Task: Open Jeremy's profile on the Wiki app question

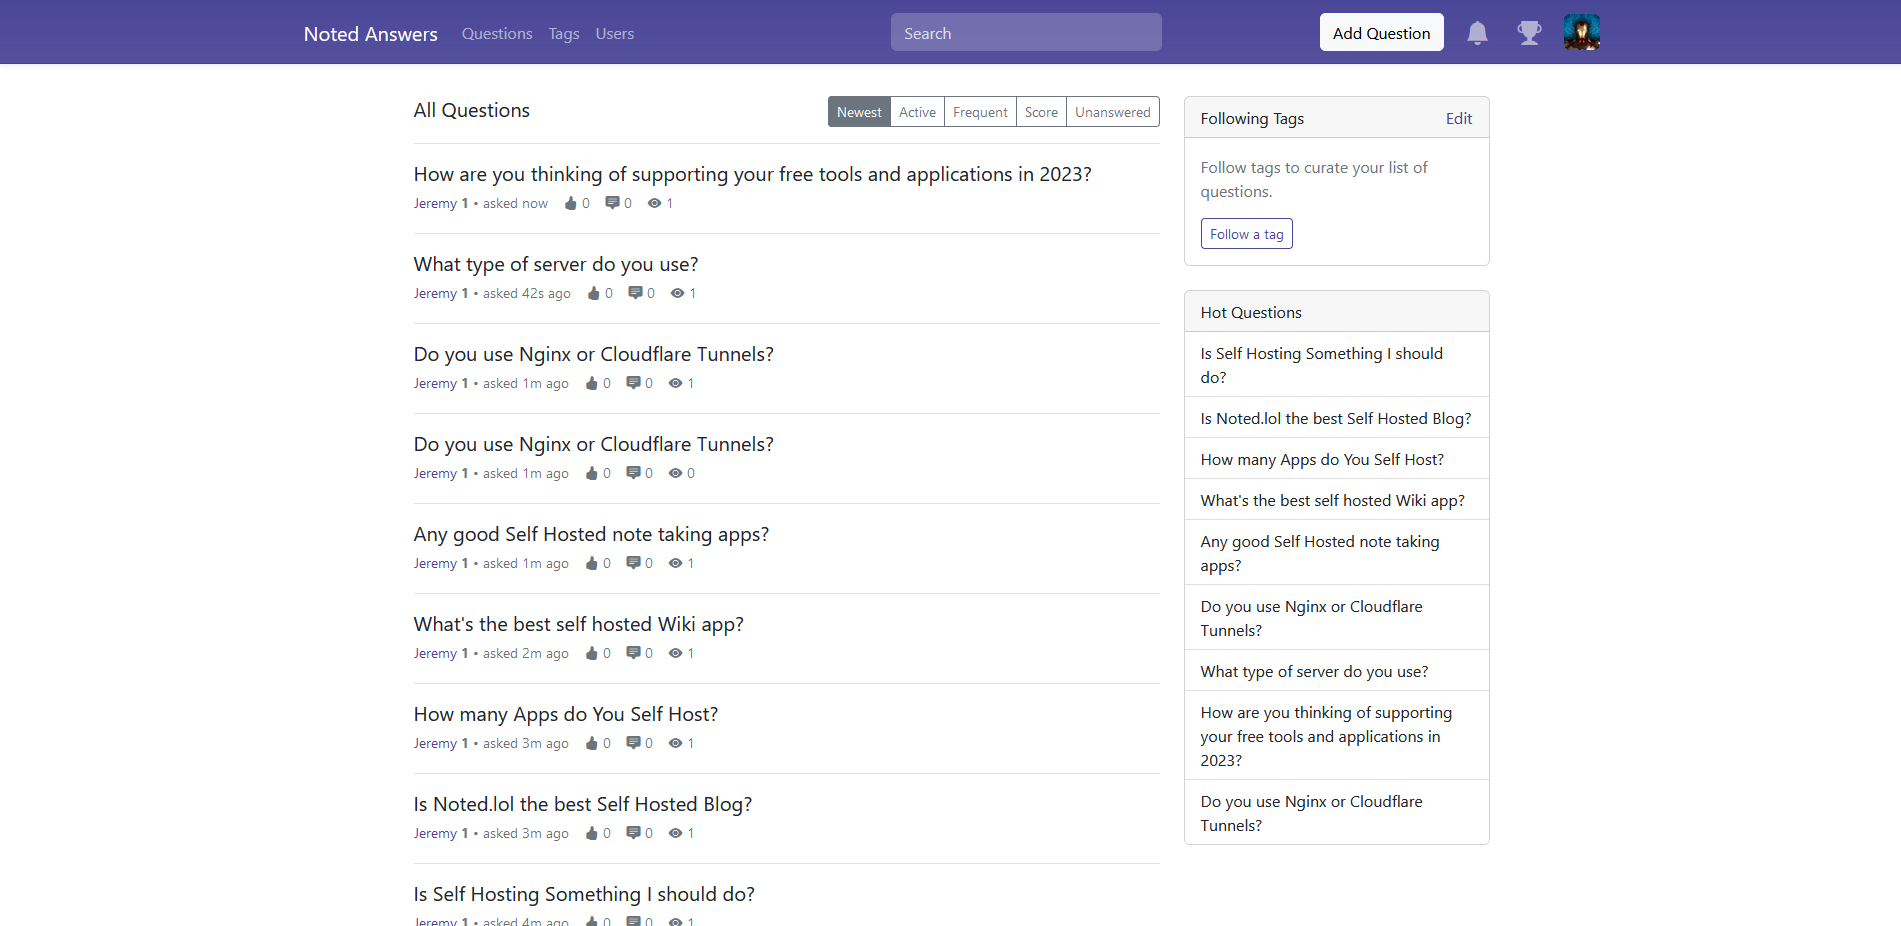Action: pyautogui.click(x=435, y=653)
